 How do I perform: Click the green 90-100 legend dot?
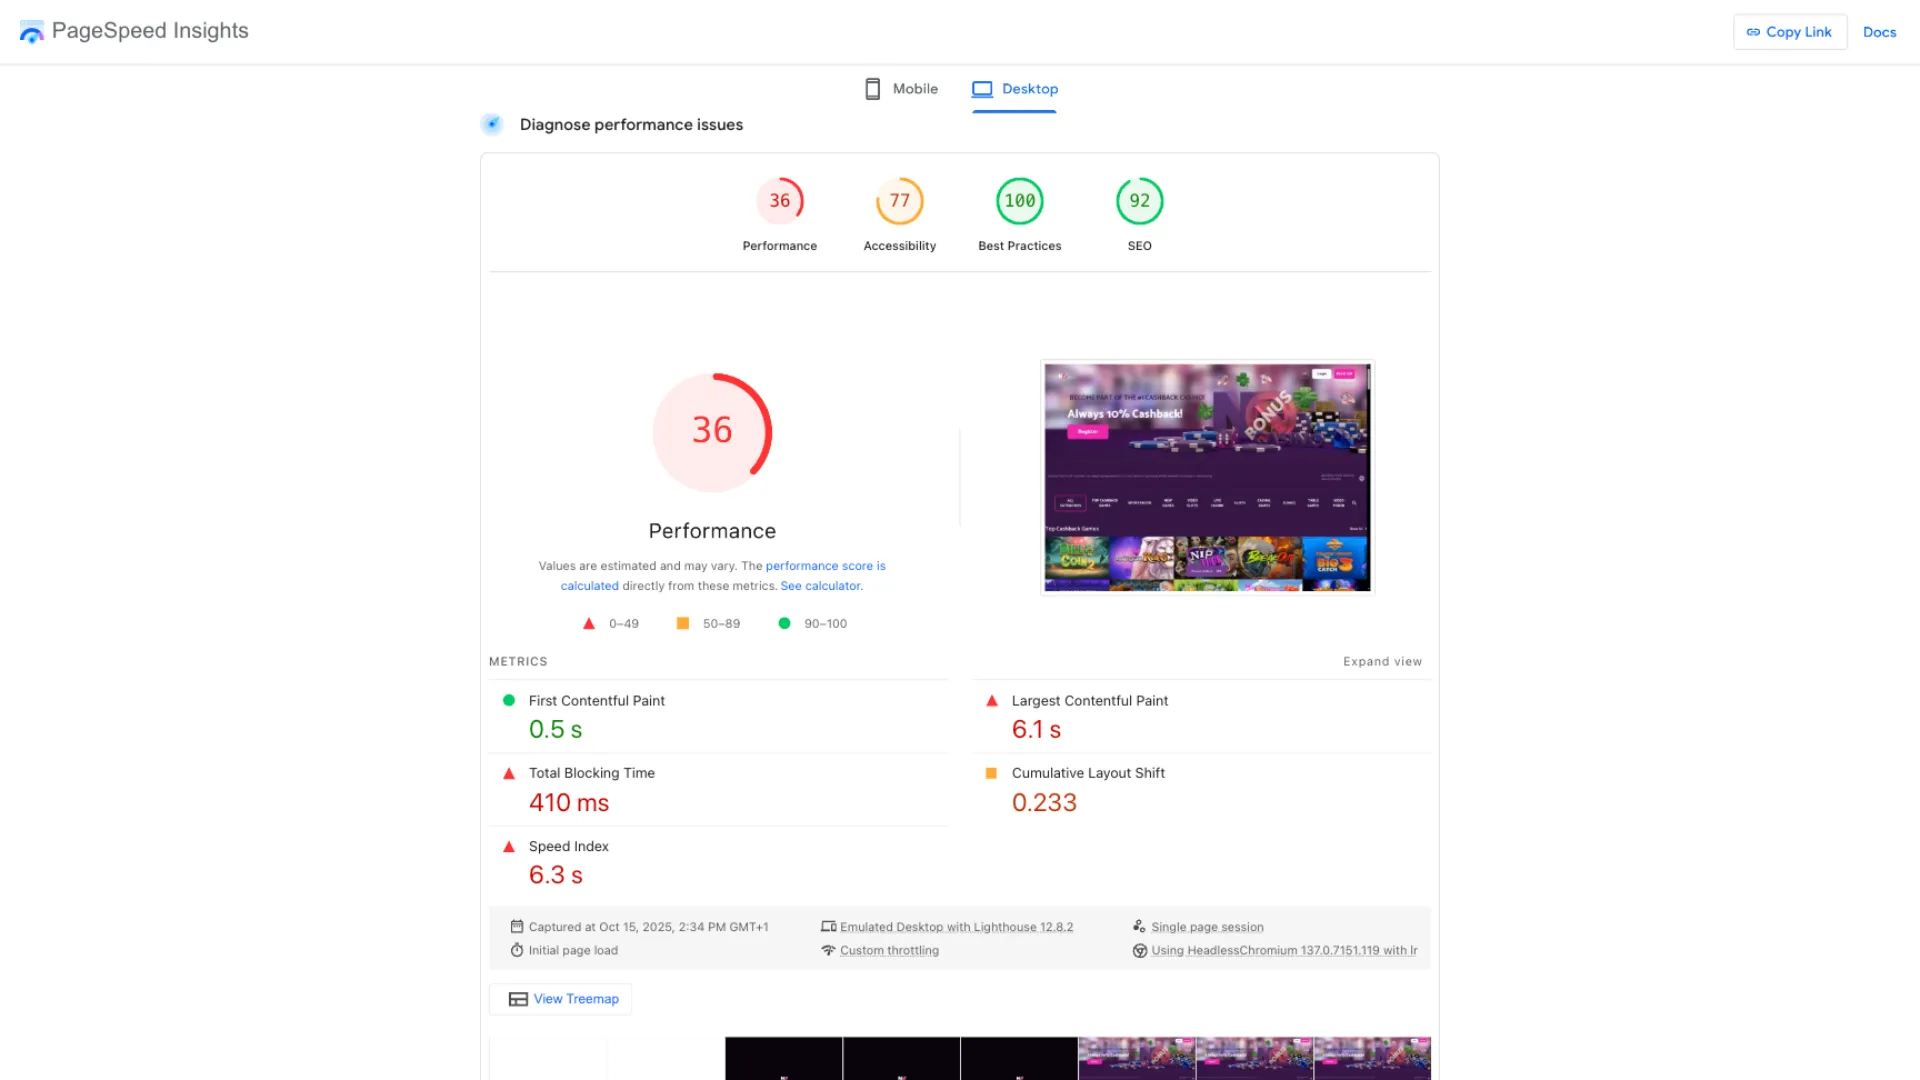[784, 623]
